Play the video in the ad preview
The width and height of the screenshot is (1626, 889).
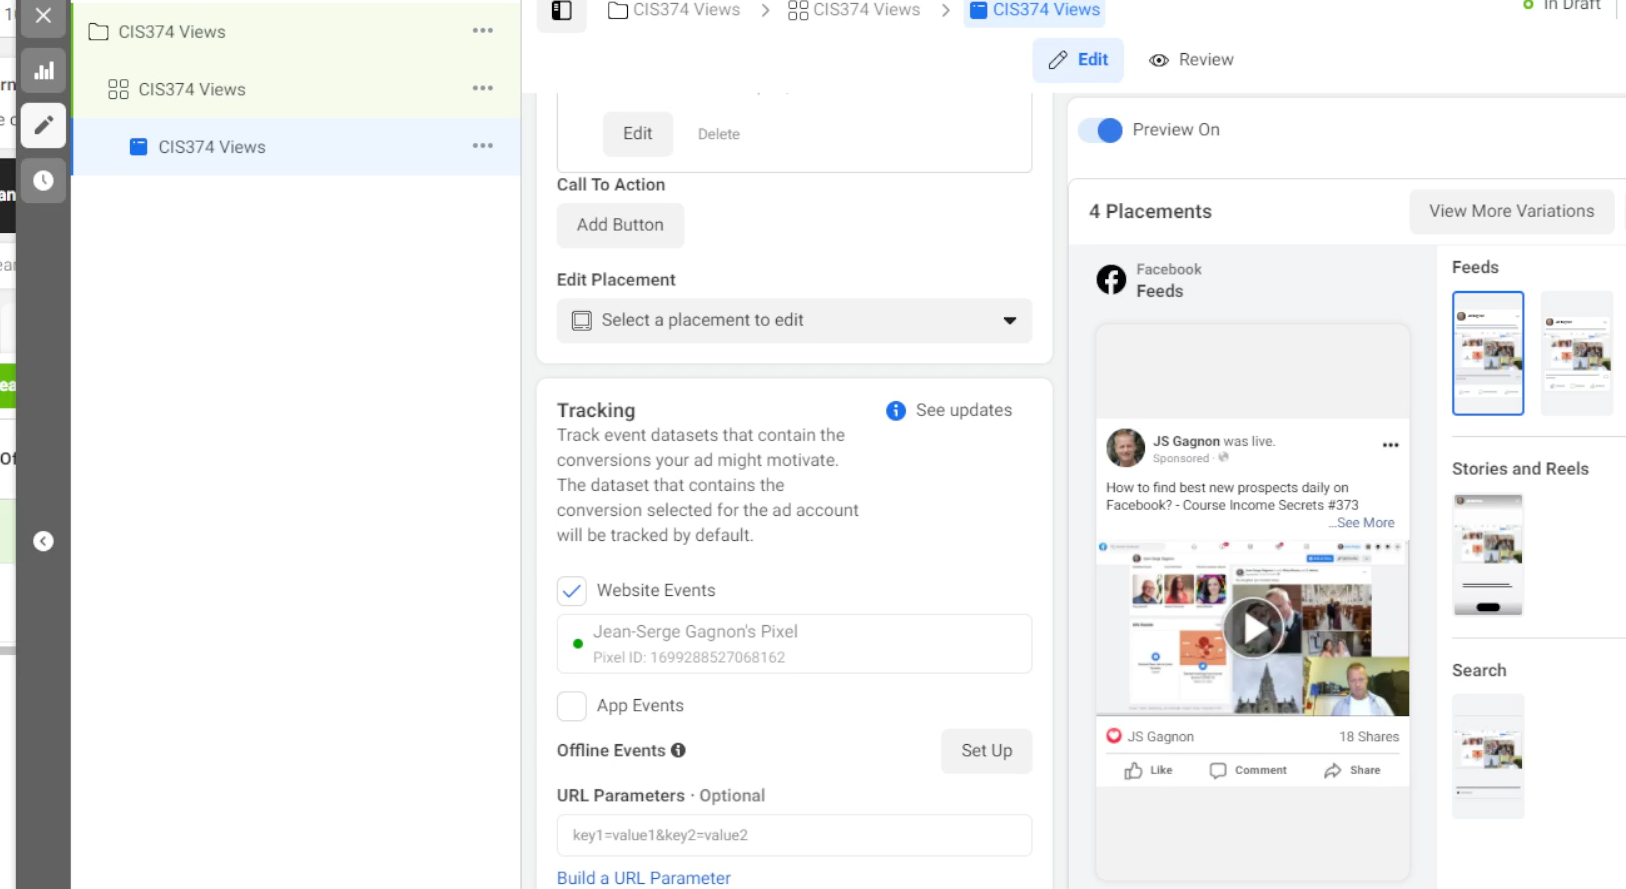1253,628
